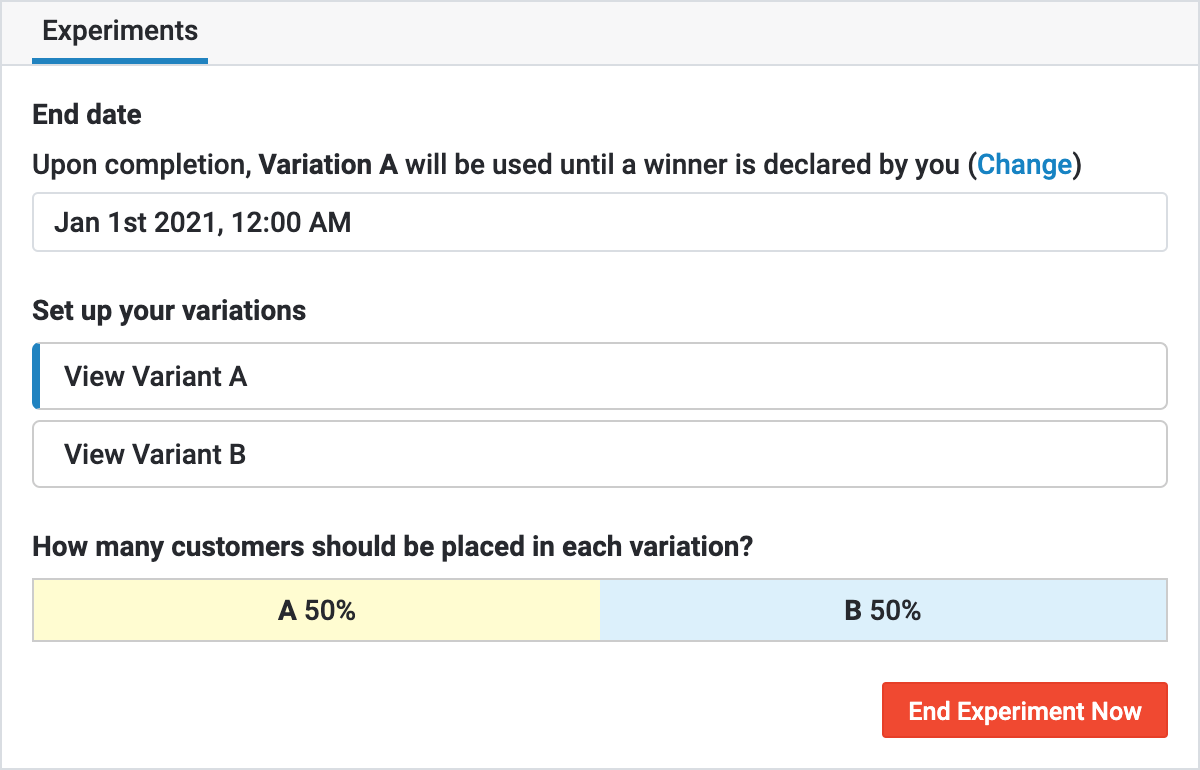This screenshot has height=770, width=1200.
Task: Switch to the Experiments tab
Action: click(120, 31)
